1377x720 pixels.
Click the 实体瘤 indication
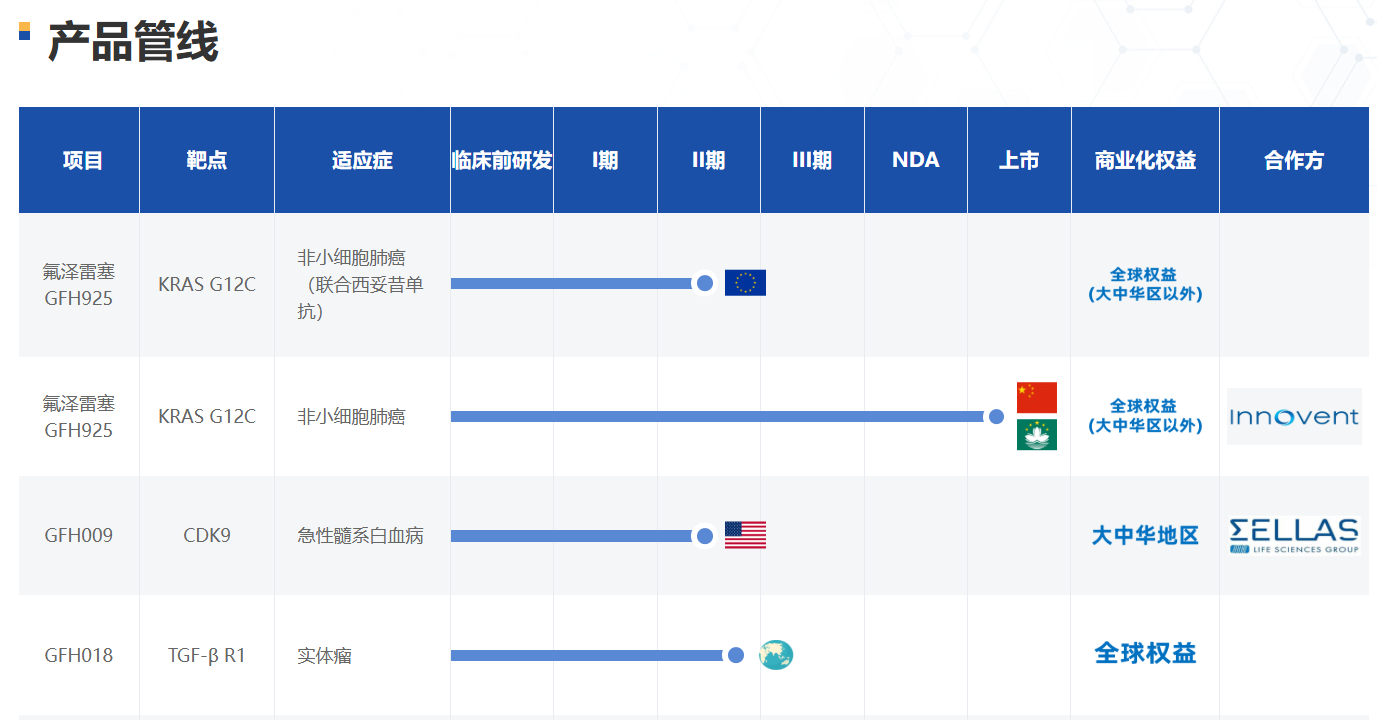tap(324, 656)
